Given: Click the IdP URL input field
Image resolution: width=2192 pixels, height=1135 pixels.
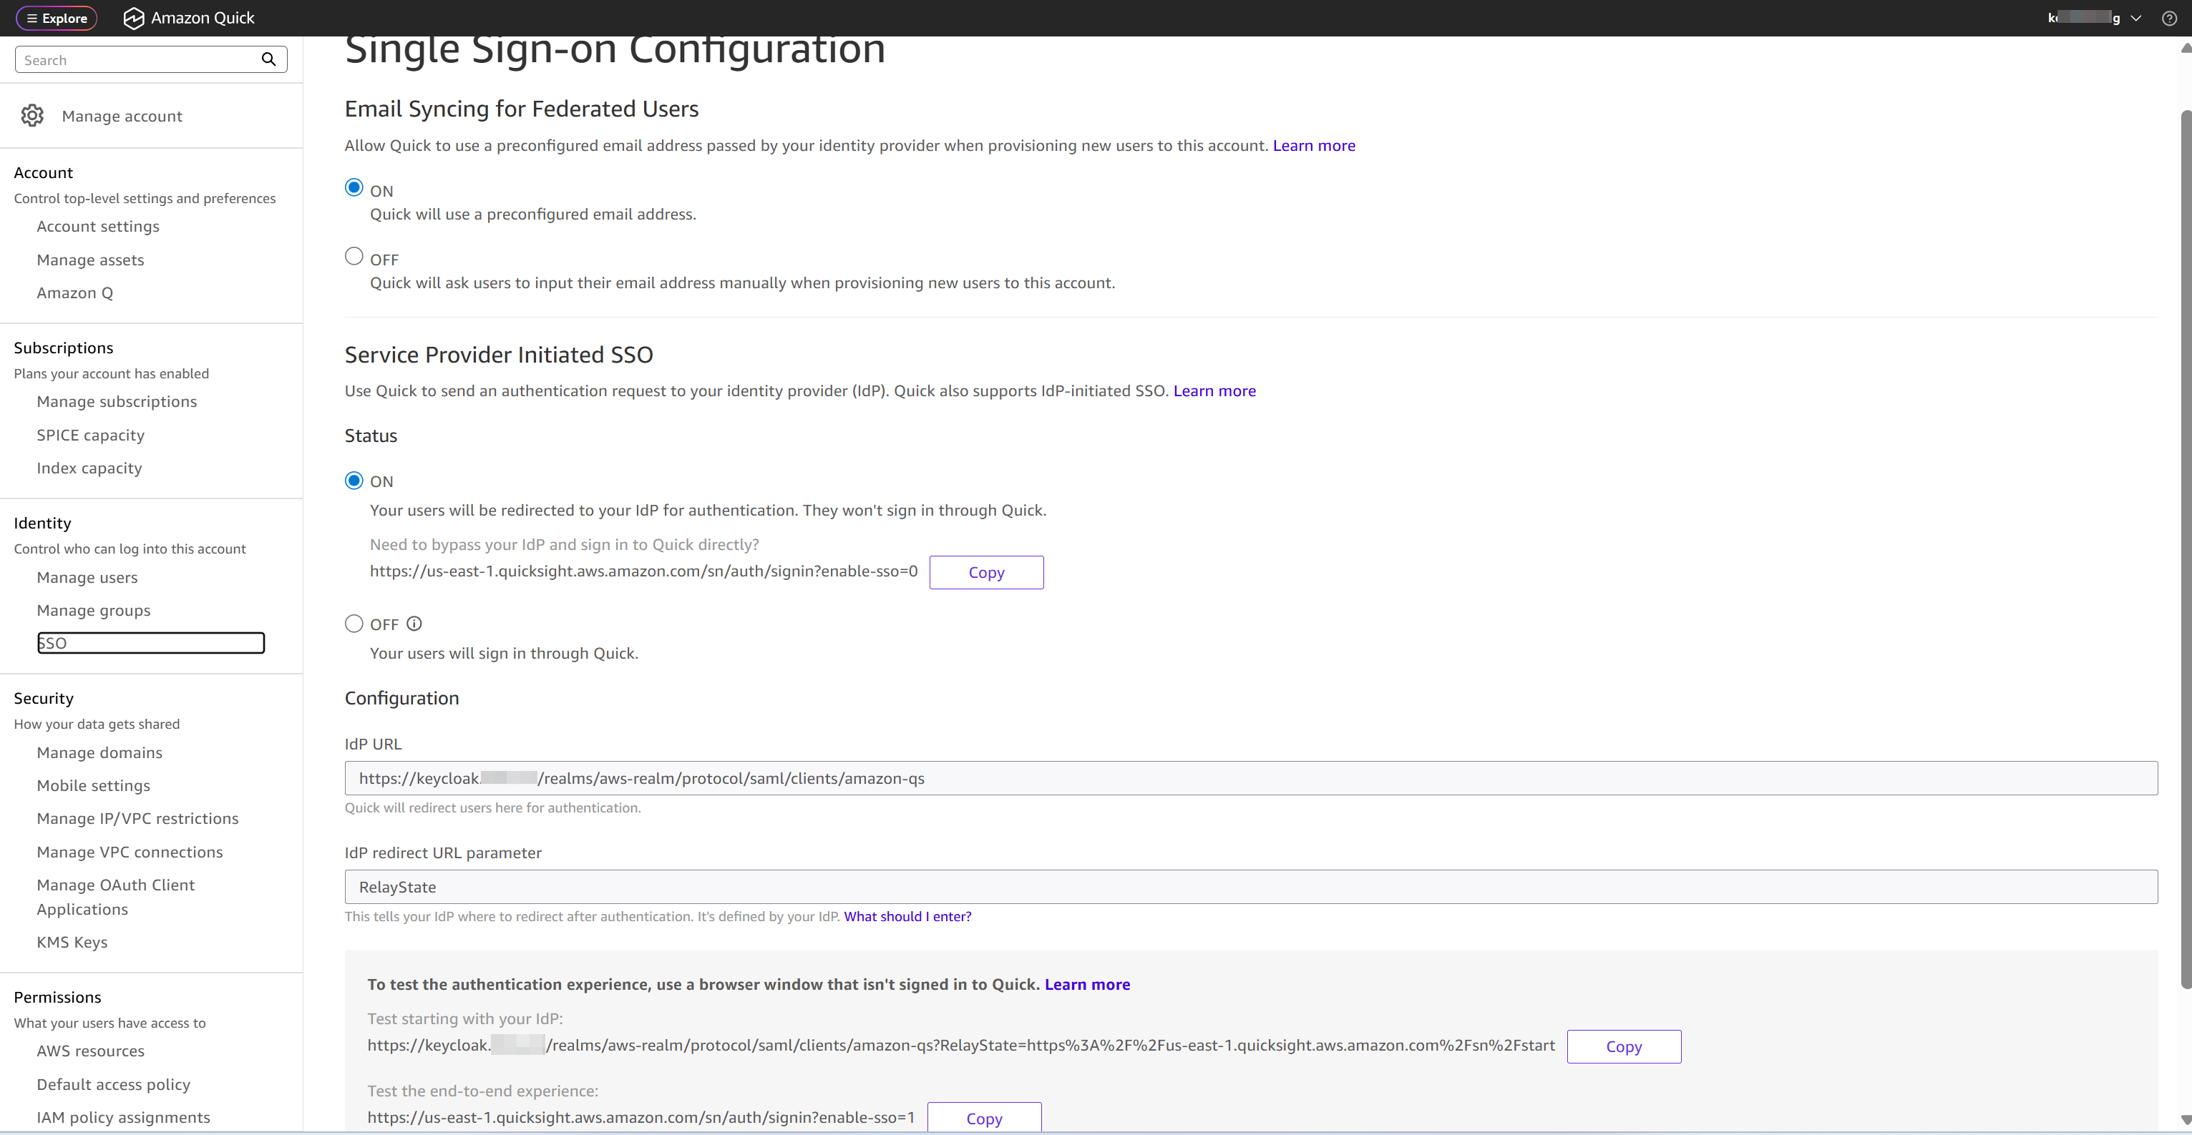Looking at the screenshot, I should tap(1251, 779).
